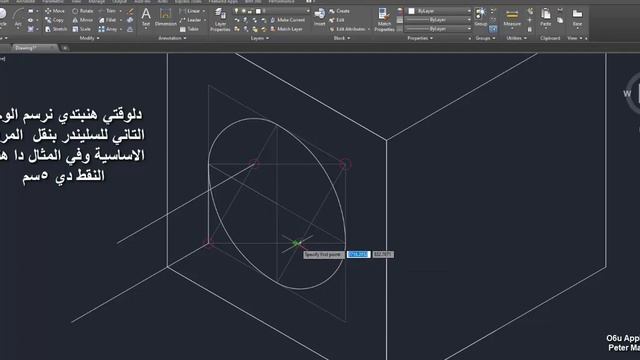Viewport: 640px width, 360px height.
Task: Click the Explode tool icon
Action: coord(130,20)
